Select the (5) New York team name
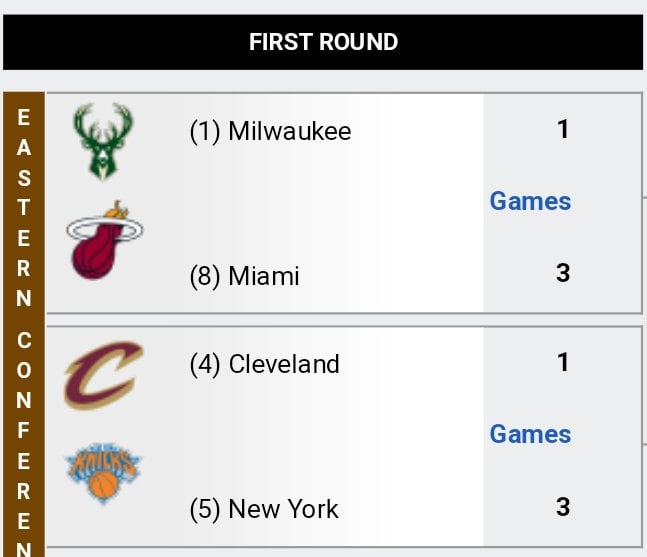The width and height of the screenshot is (647, 557). pyautogui.click(x=264, y=509)
